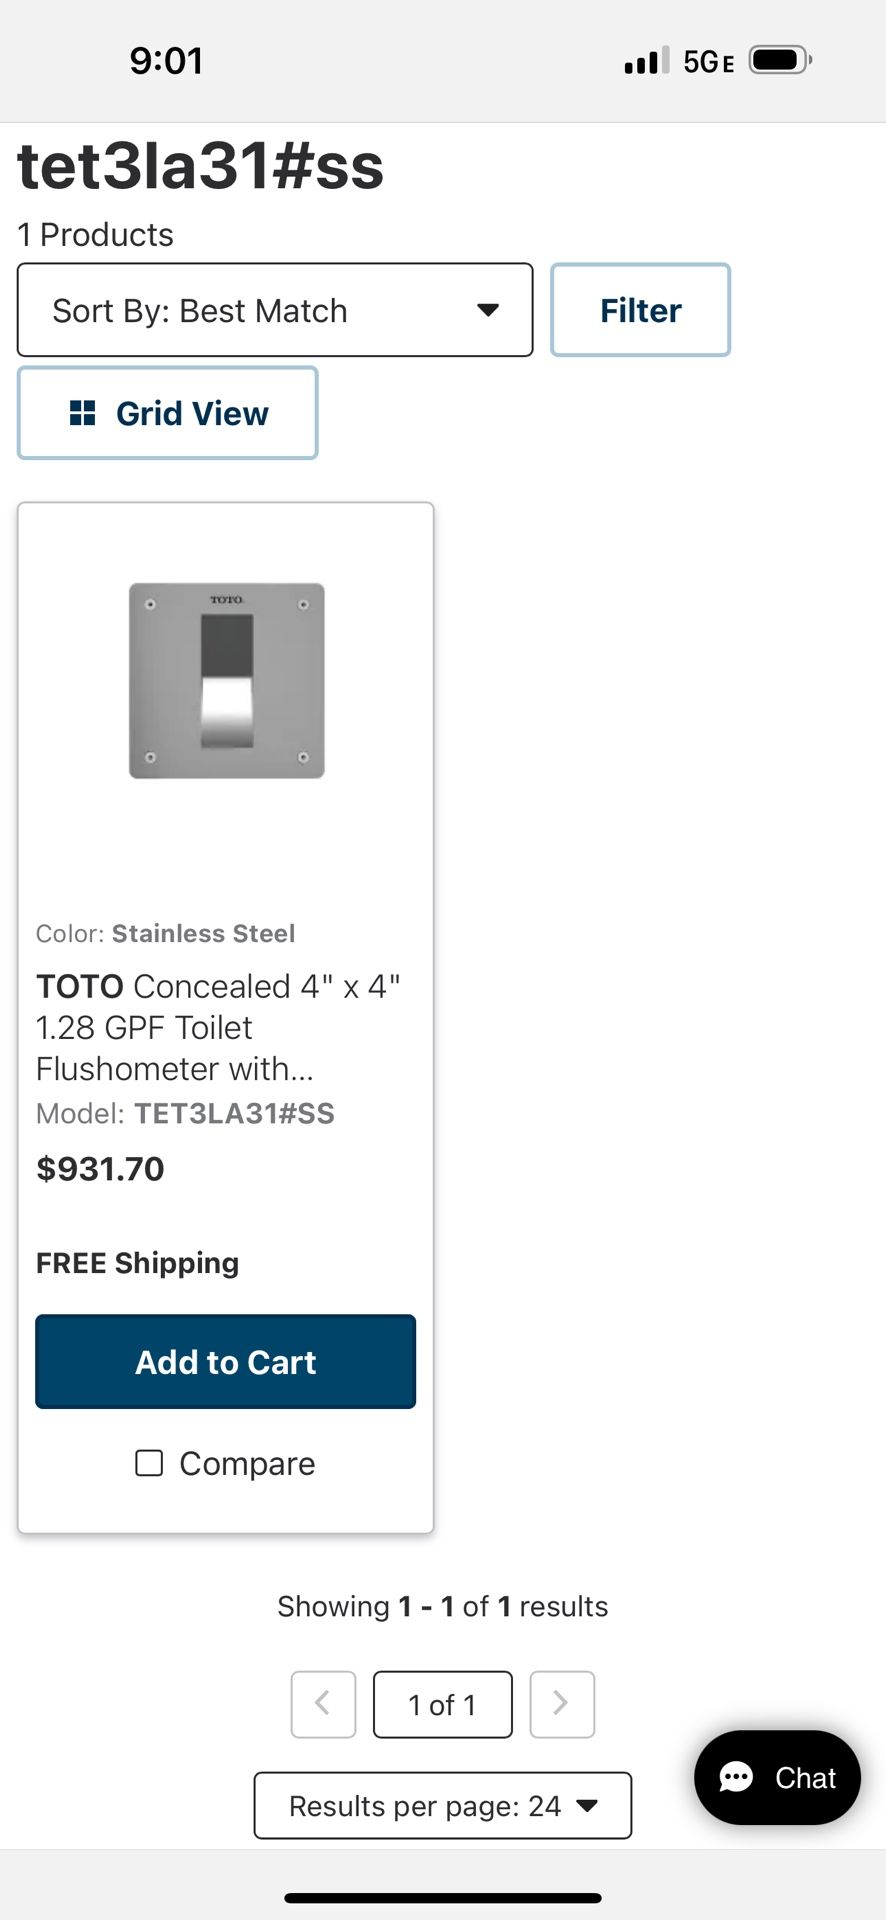Open the TOTO Concealed Flushometer product title
The height and width of the screenshot is (1920, 886).
click(218, 1027)
